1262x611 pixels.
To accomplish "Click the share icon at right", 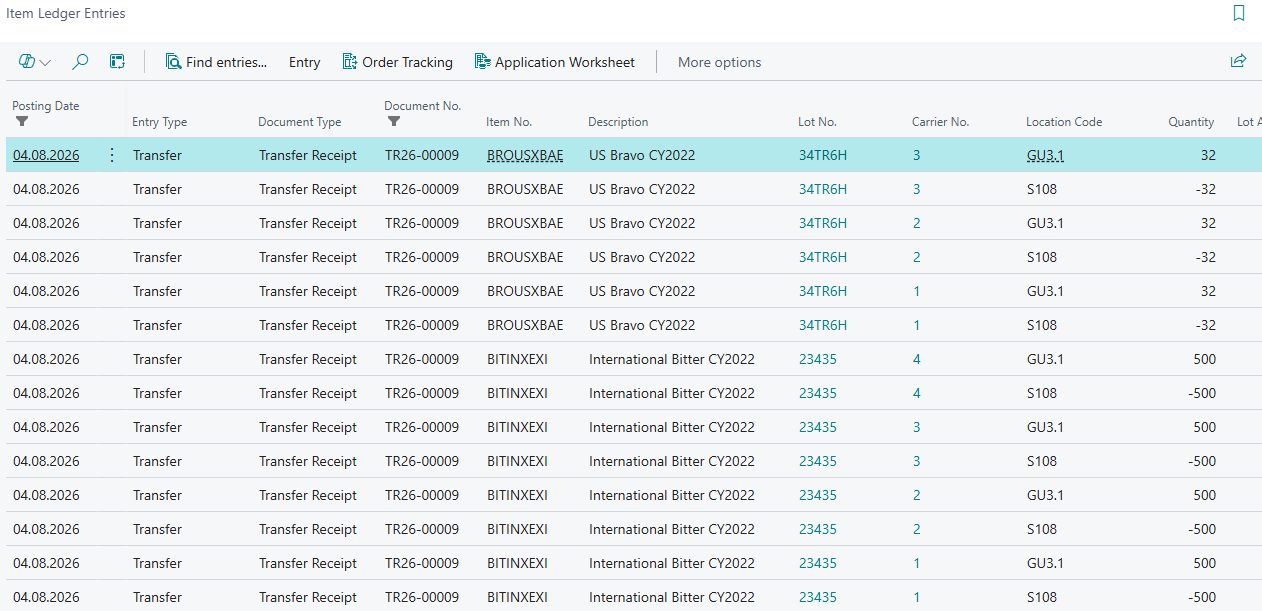I will pos(1238,61).
